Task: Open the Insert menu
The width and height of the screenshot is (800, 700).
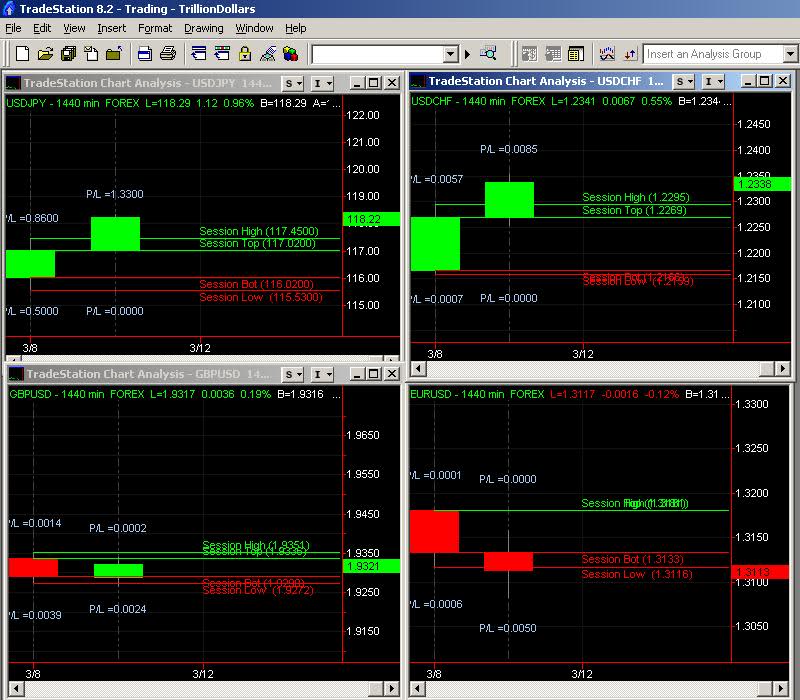Action: pos(111,28)
